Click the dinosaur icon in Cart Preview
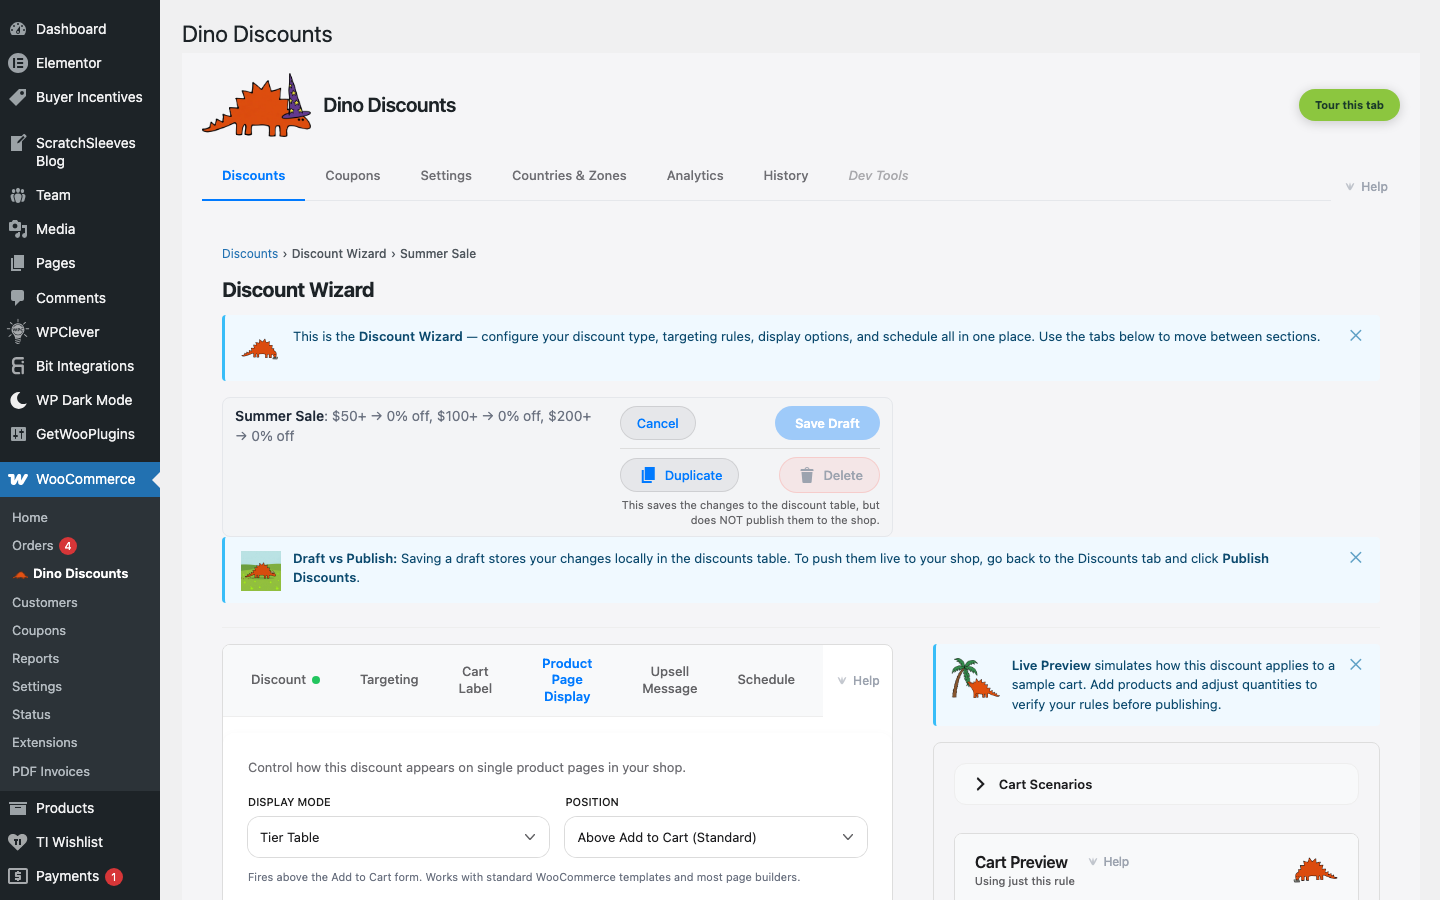1440x900 pixels. (x=1315, y=870)
